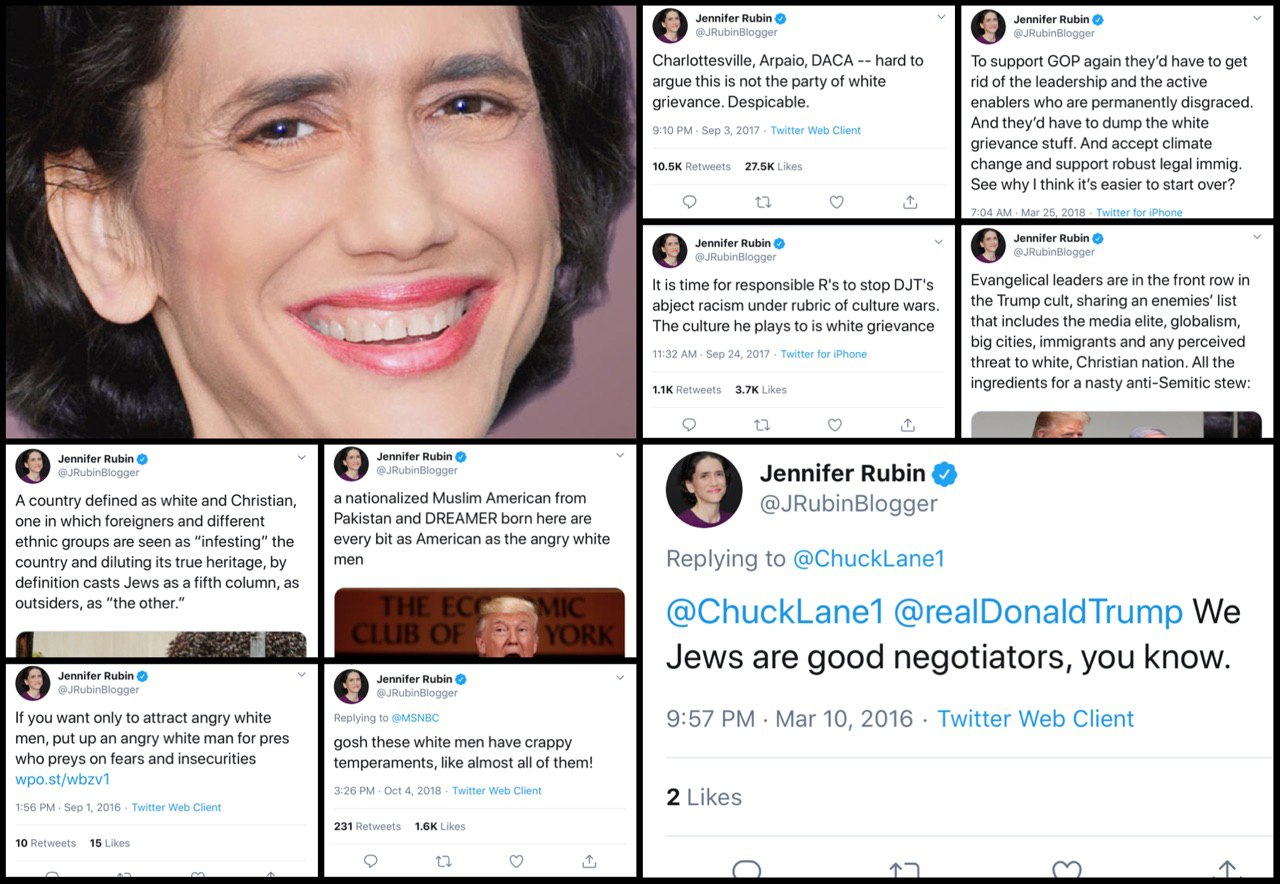Viewport: 1280px width, 884px height.
Task: Open the wpo.st/wbzv1 link
Action: click(62, 779)
